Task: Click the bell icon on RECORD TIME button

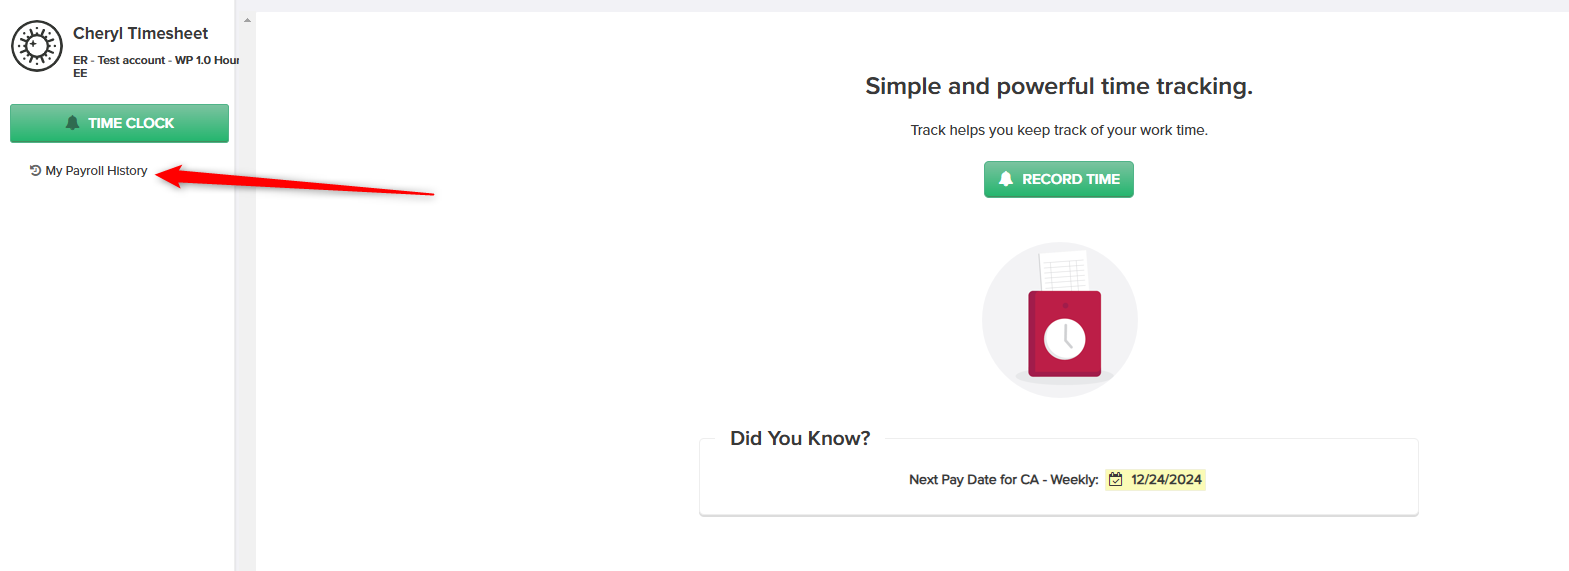Action: pos(1006,179)
